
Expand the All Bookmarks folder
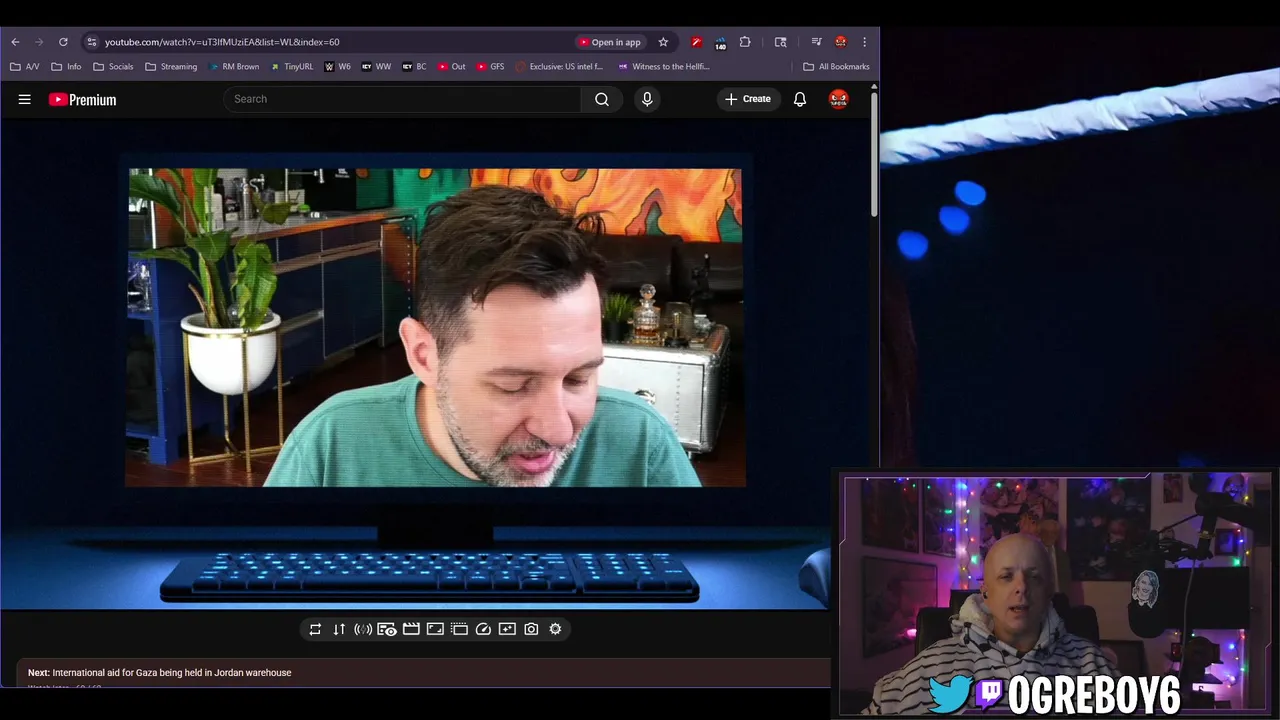(836, 67)
